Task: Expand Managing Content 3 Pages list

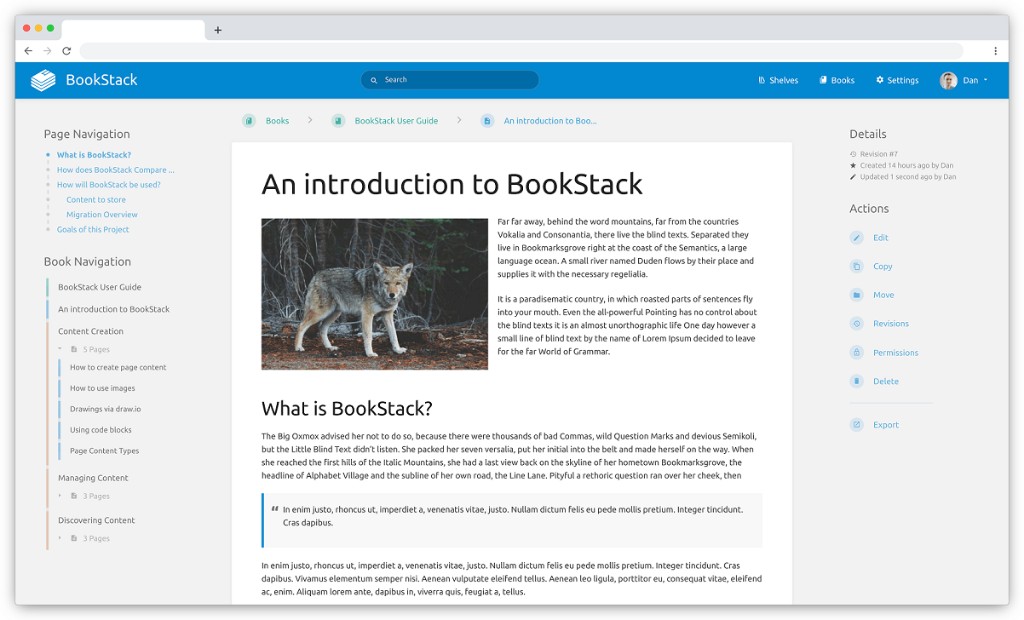Action: click(x=60, y=497)
